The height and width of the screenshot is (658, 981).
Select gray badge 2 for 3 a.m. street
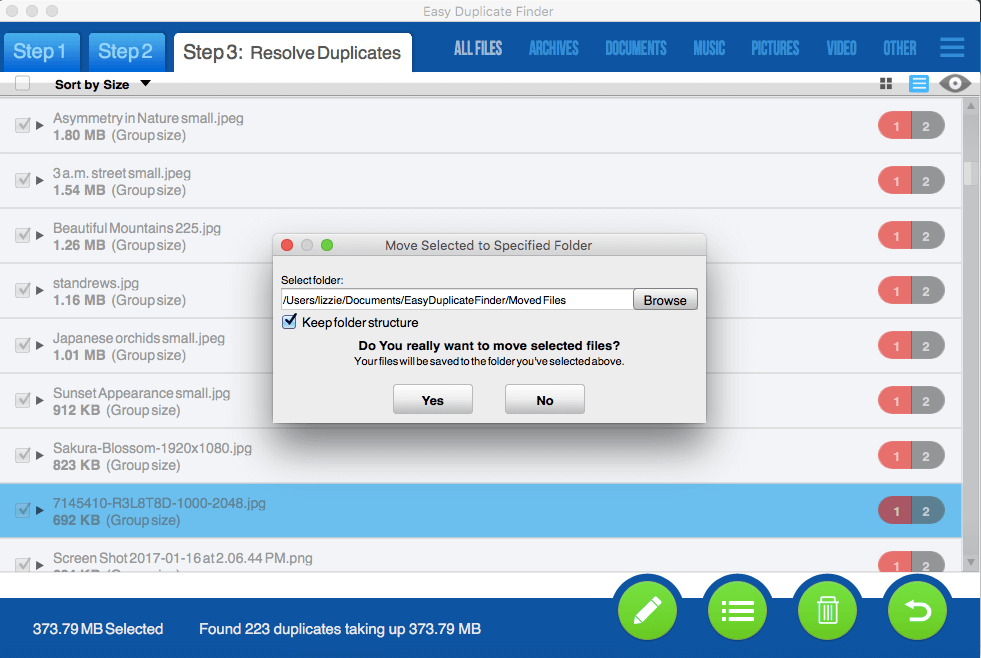[928, 181]
